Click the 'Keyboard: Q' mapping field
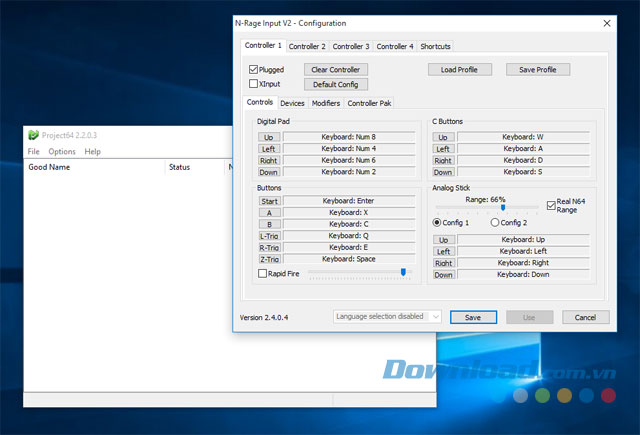The height and width of the screenshot is (435, 640). click(349, 235)
